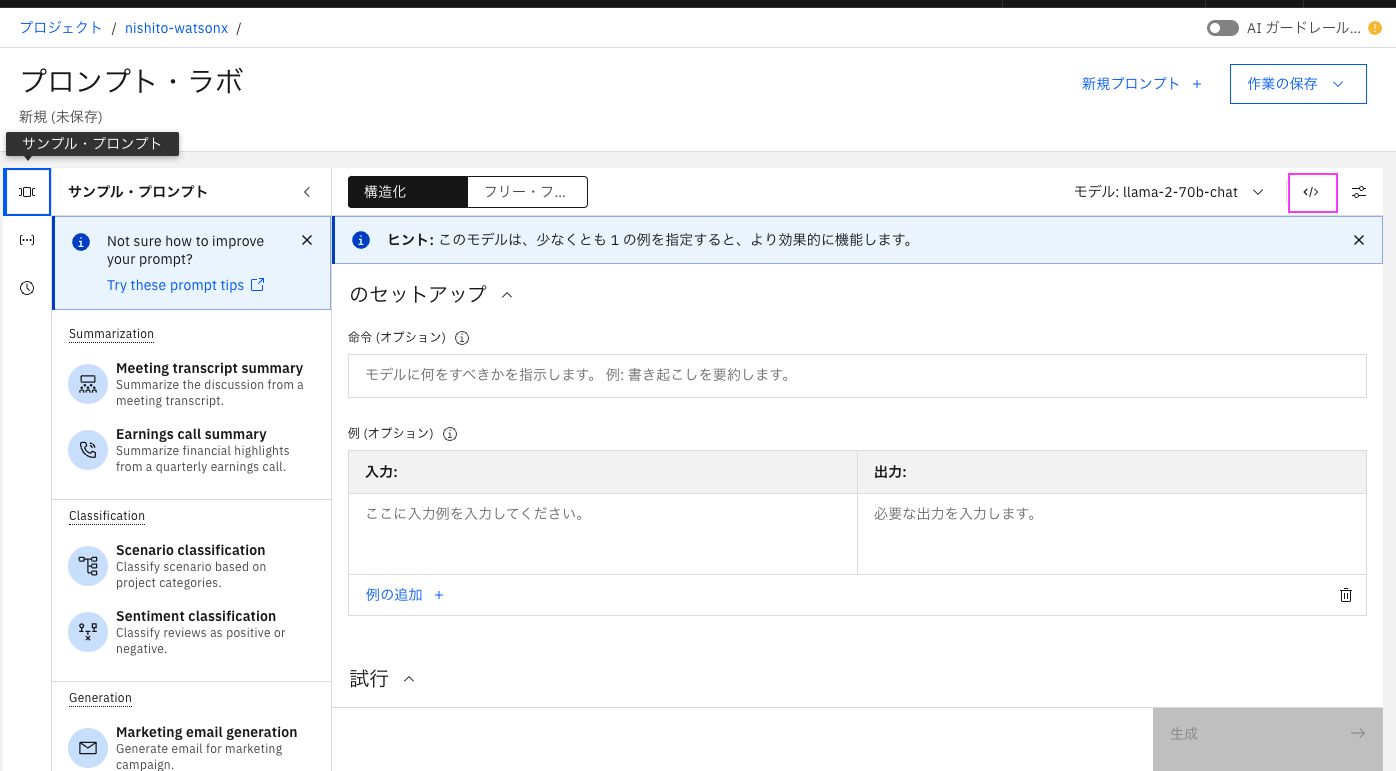This screenshot has width=1396, height=771.
Task: Click the 命令 instruction input field
Action: point(857,376)
